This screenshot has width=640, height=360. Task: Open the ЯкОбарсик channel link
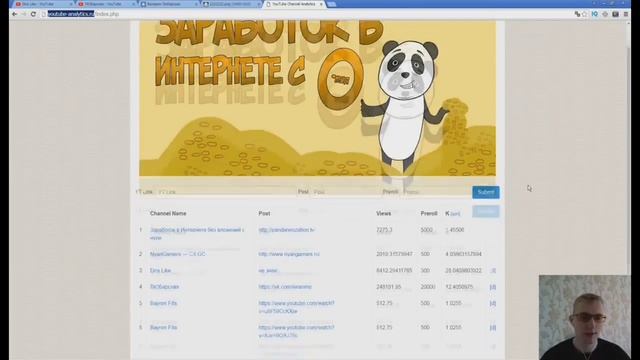(x=164, y=287)
